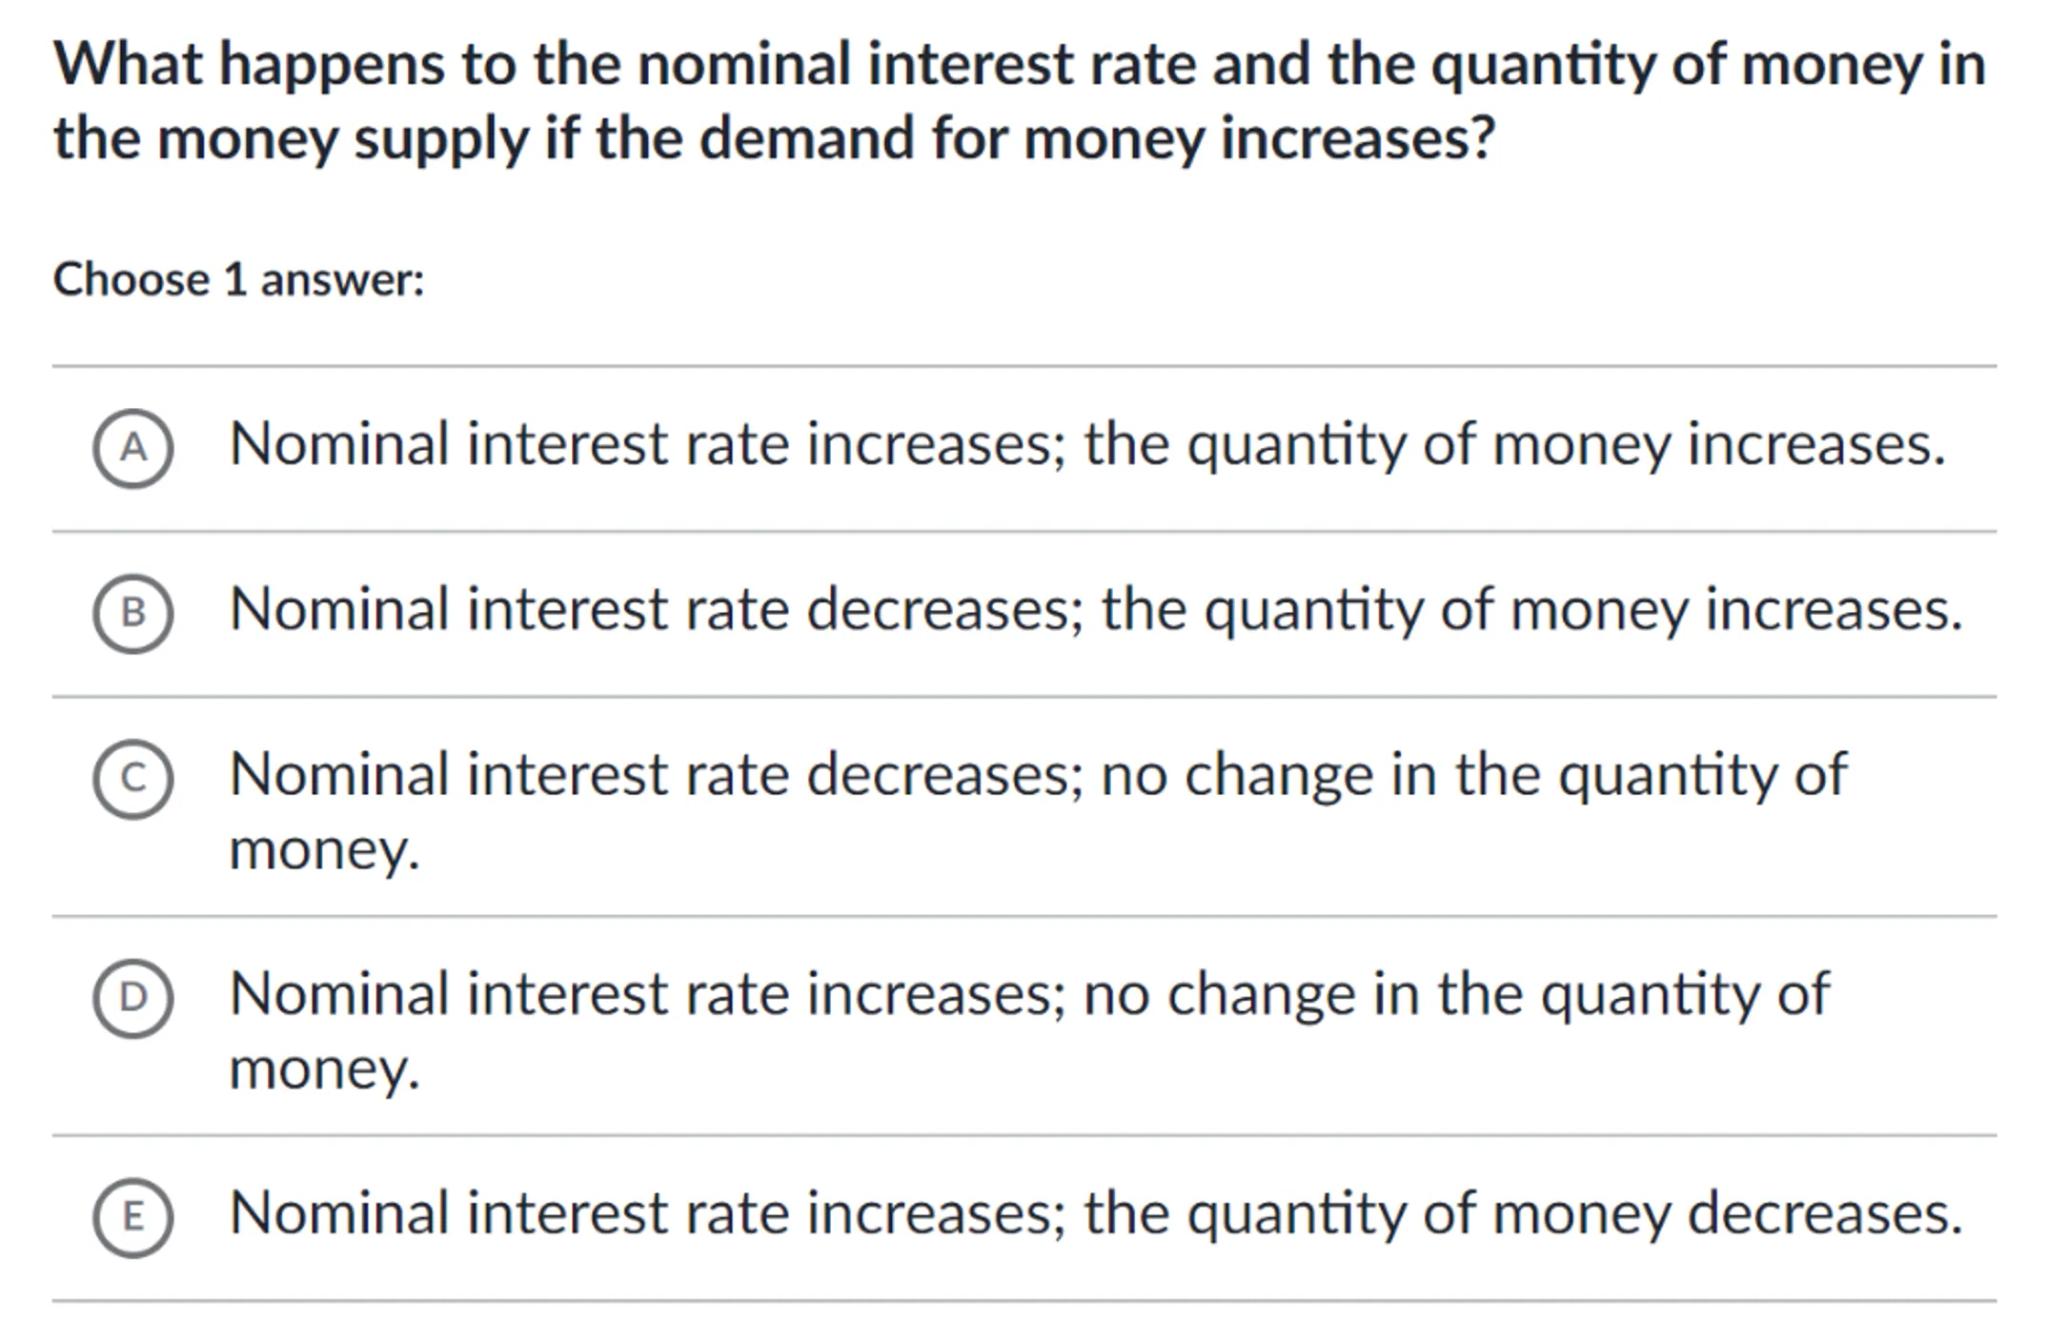Click the divider between options A and B
The image size is (2048, 1343).
[1024, 532]
